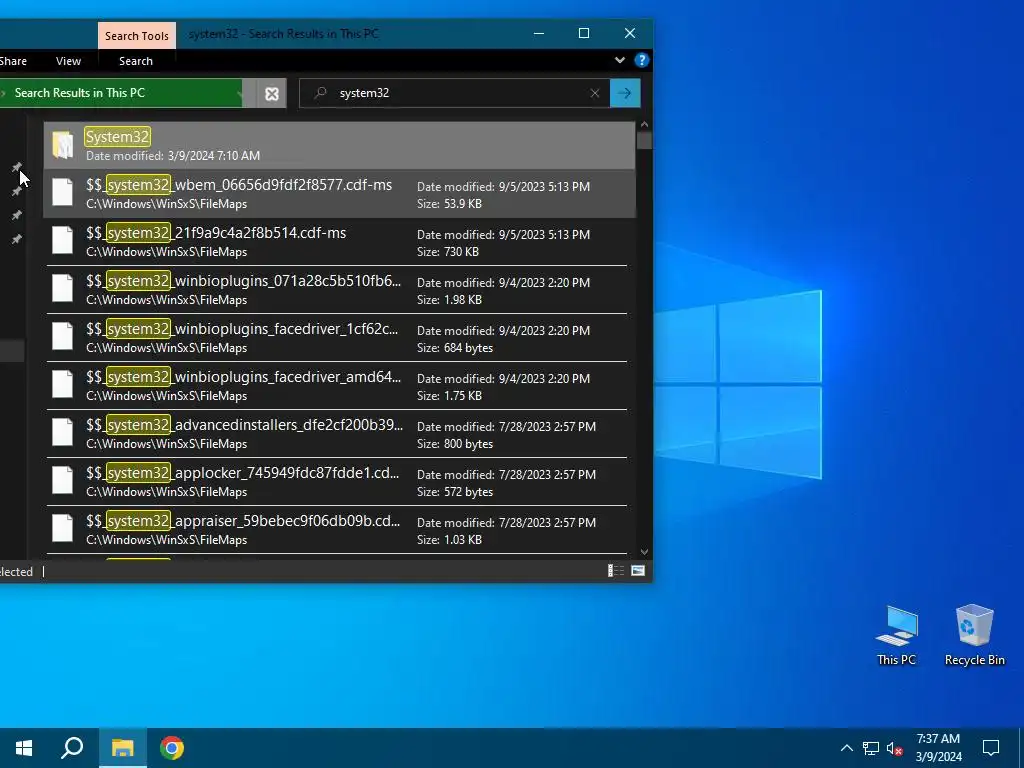Screen dimensions: 1024x768
Task: Select the winbioplugins_facedriver_1cf62c file
Action: (337, 338)
